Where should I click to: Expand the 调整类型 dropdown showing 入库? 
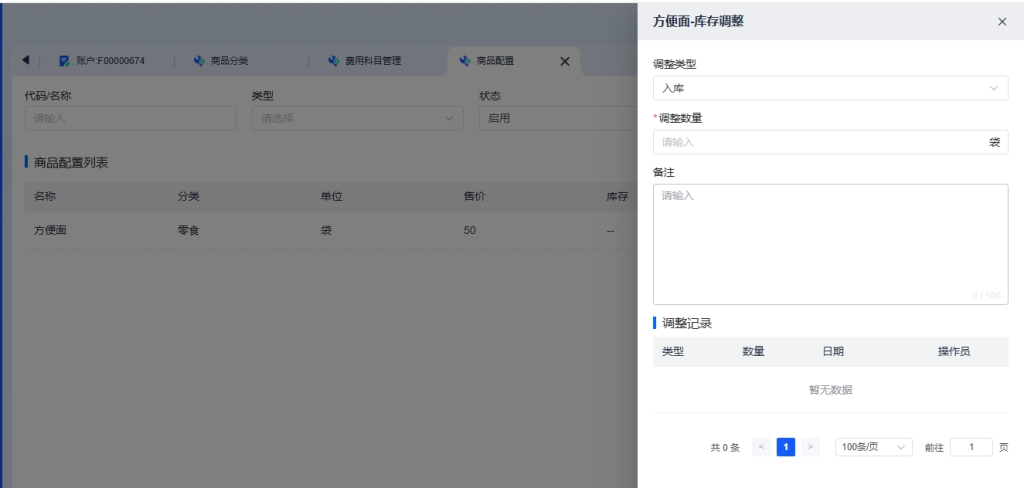[830, 89]
